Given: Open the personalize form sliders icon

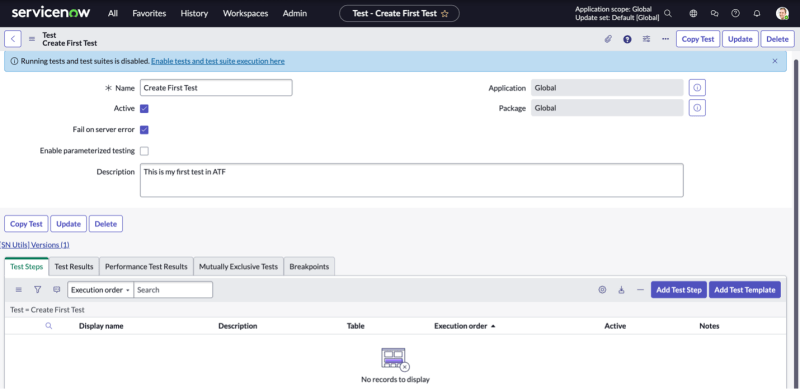Looking at the screenshot, I should coord(646,39).
